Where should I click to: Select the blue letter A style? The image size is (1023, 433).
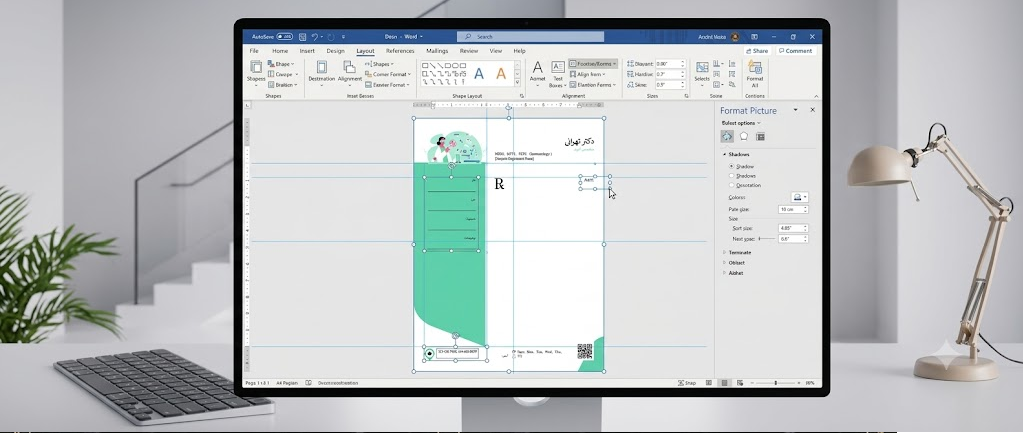pyautogui.click(x=479, y=74)
